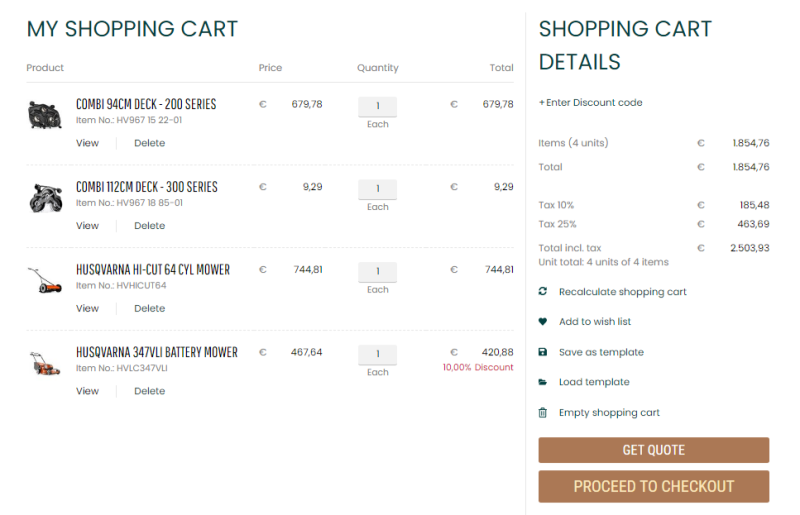The width and height of the screenshot is (800, 515).
Task: Click the GET QUOTE button
Action: [654, 450]
